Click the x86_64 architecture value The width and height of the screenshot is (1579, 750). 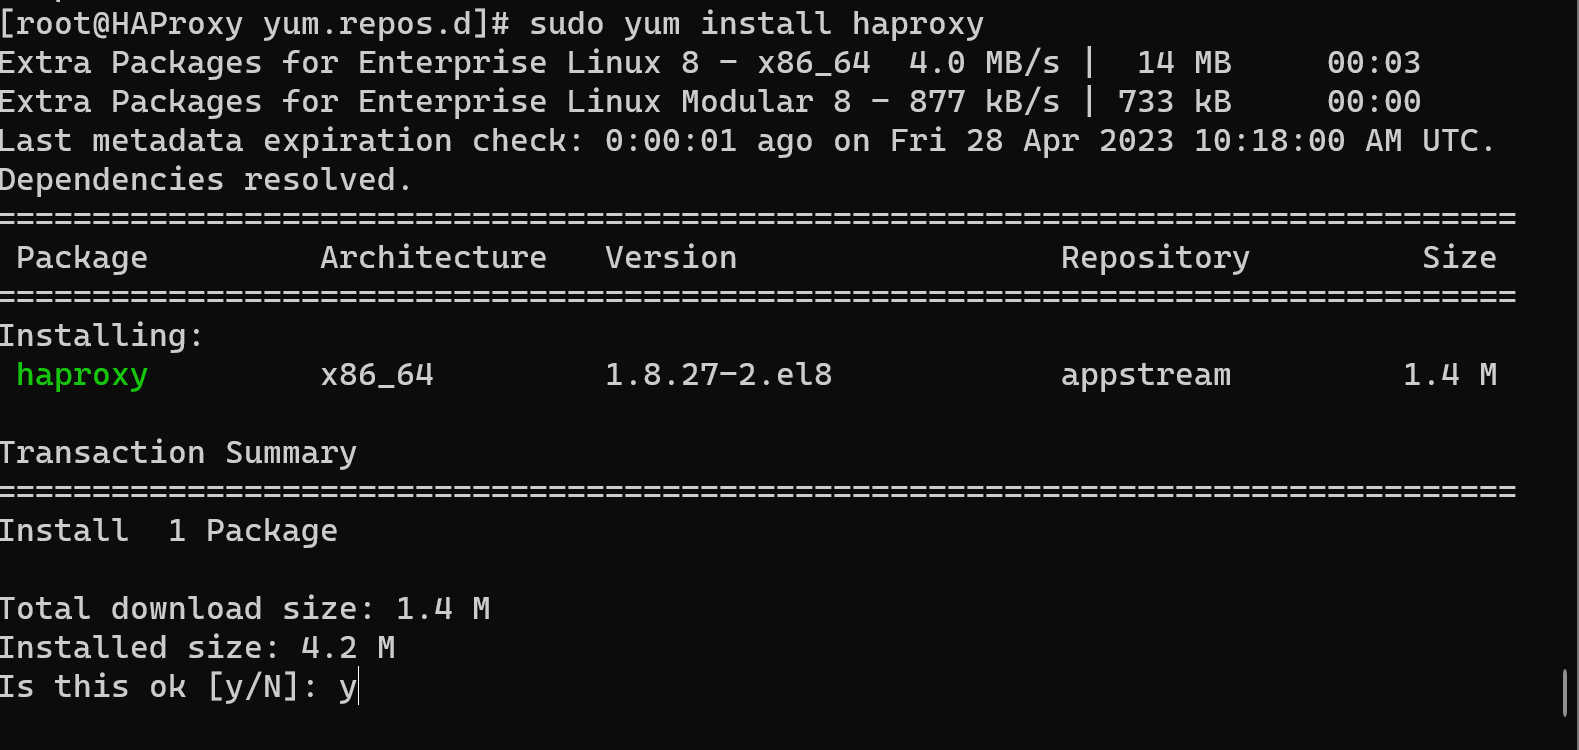(377, 376)
